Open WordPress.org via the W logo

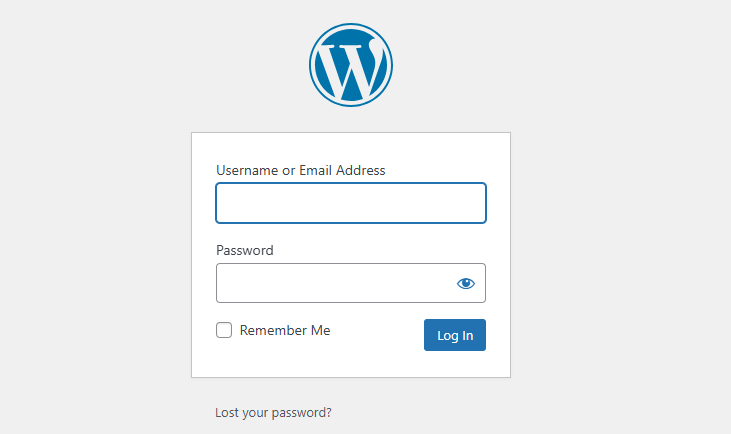click(x=351, y=65)
